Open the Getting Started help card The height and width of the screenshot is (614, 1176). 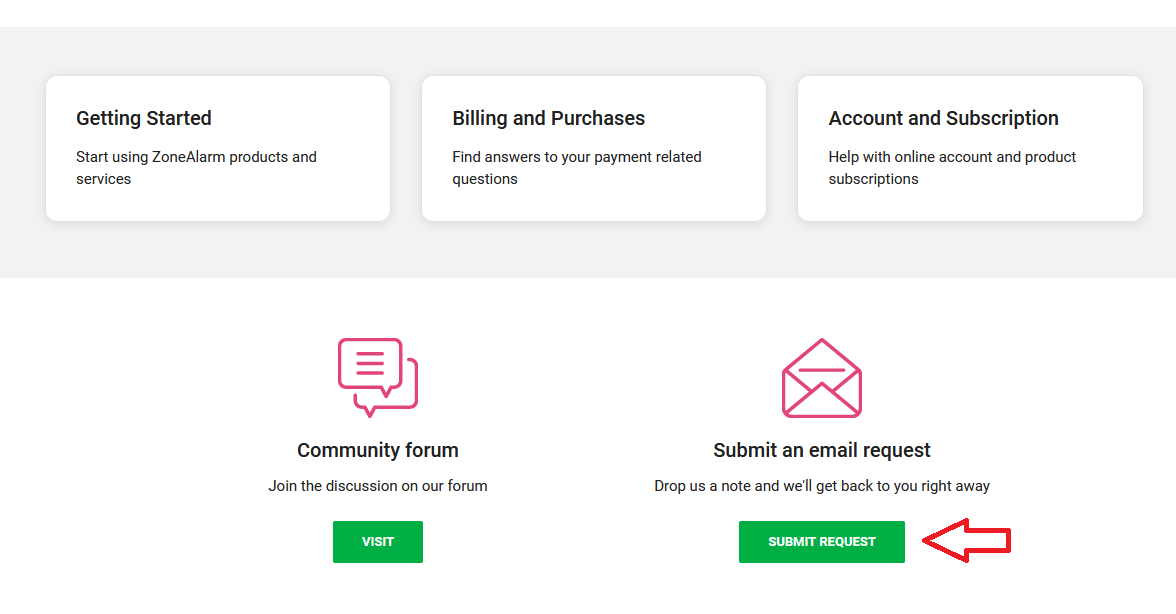pos(218,148)
